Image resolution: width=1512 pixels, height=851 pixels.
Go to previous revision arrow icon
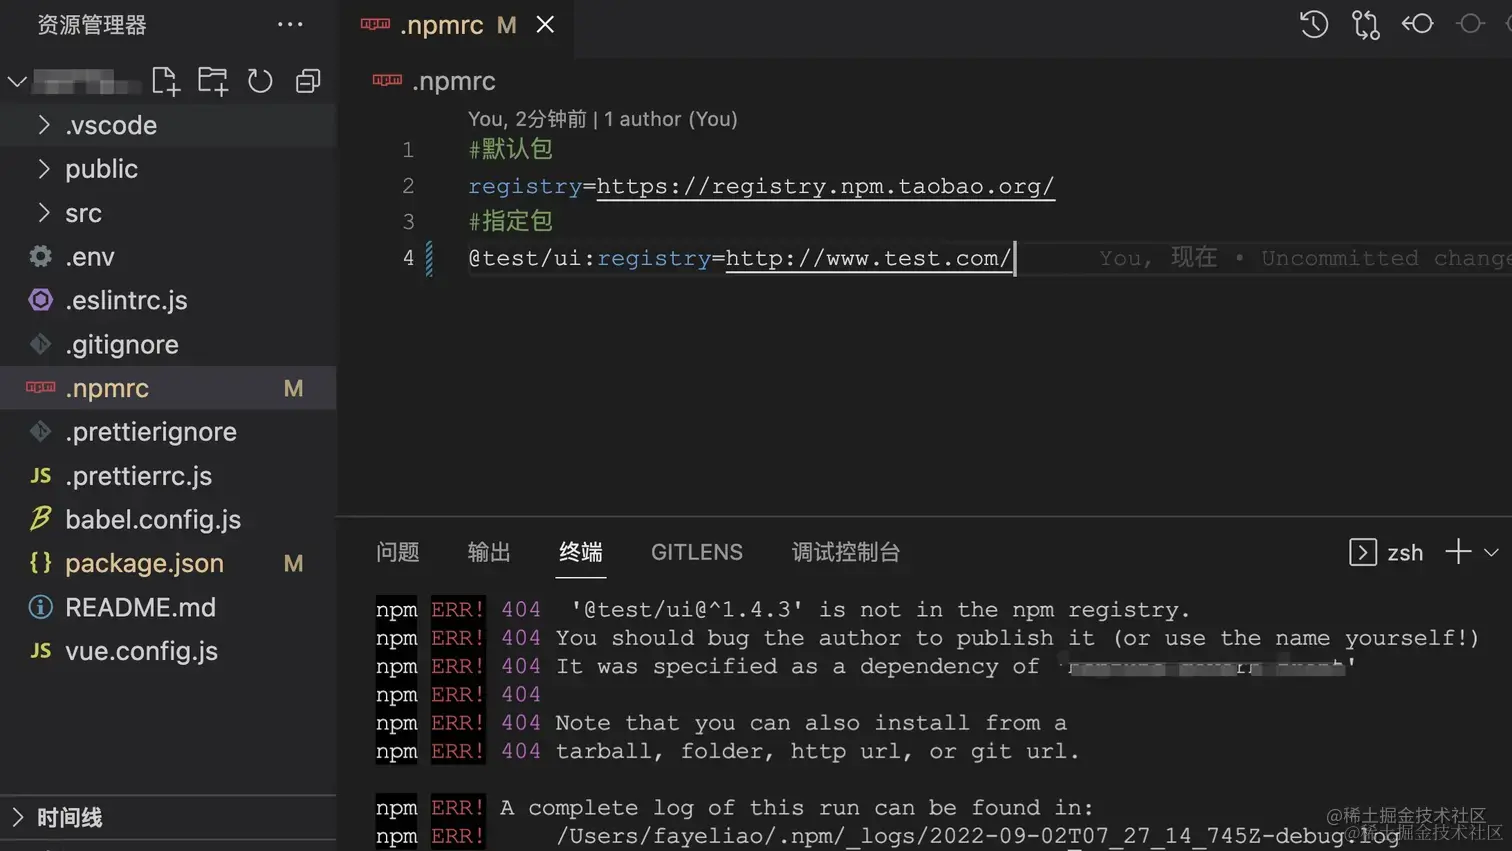point(1417,24)
